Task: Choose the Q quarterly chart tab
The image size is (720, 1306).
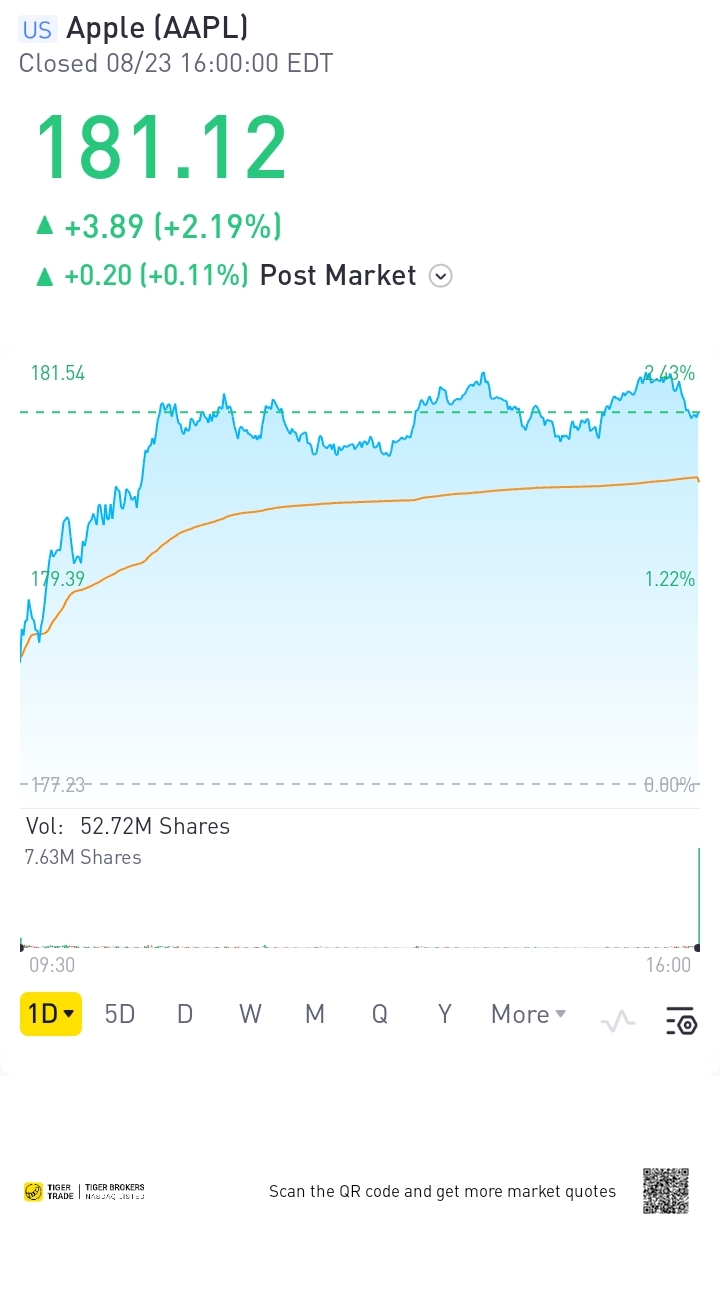Action: click(380, 1014)
